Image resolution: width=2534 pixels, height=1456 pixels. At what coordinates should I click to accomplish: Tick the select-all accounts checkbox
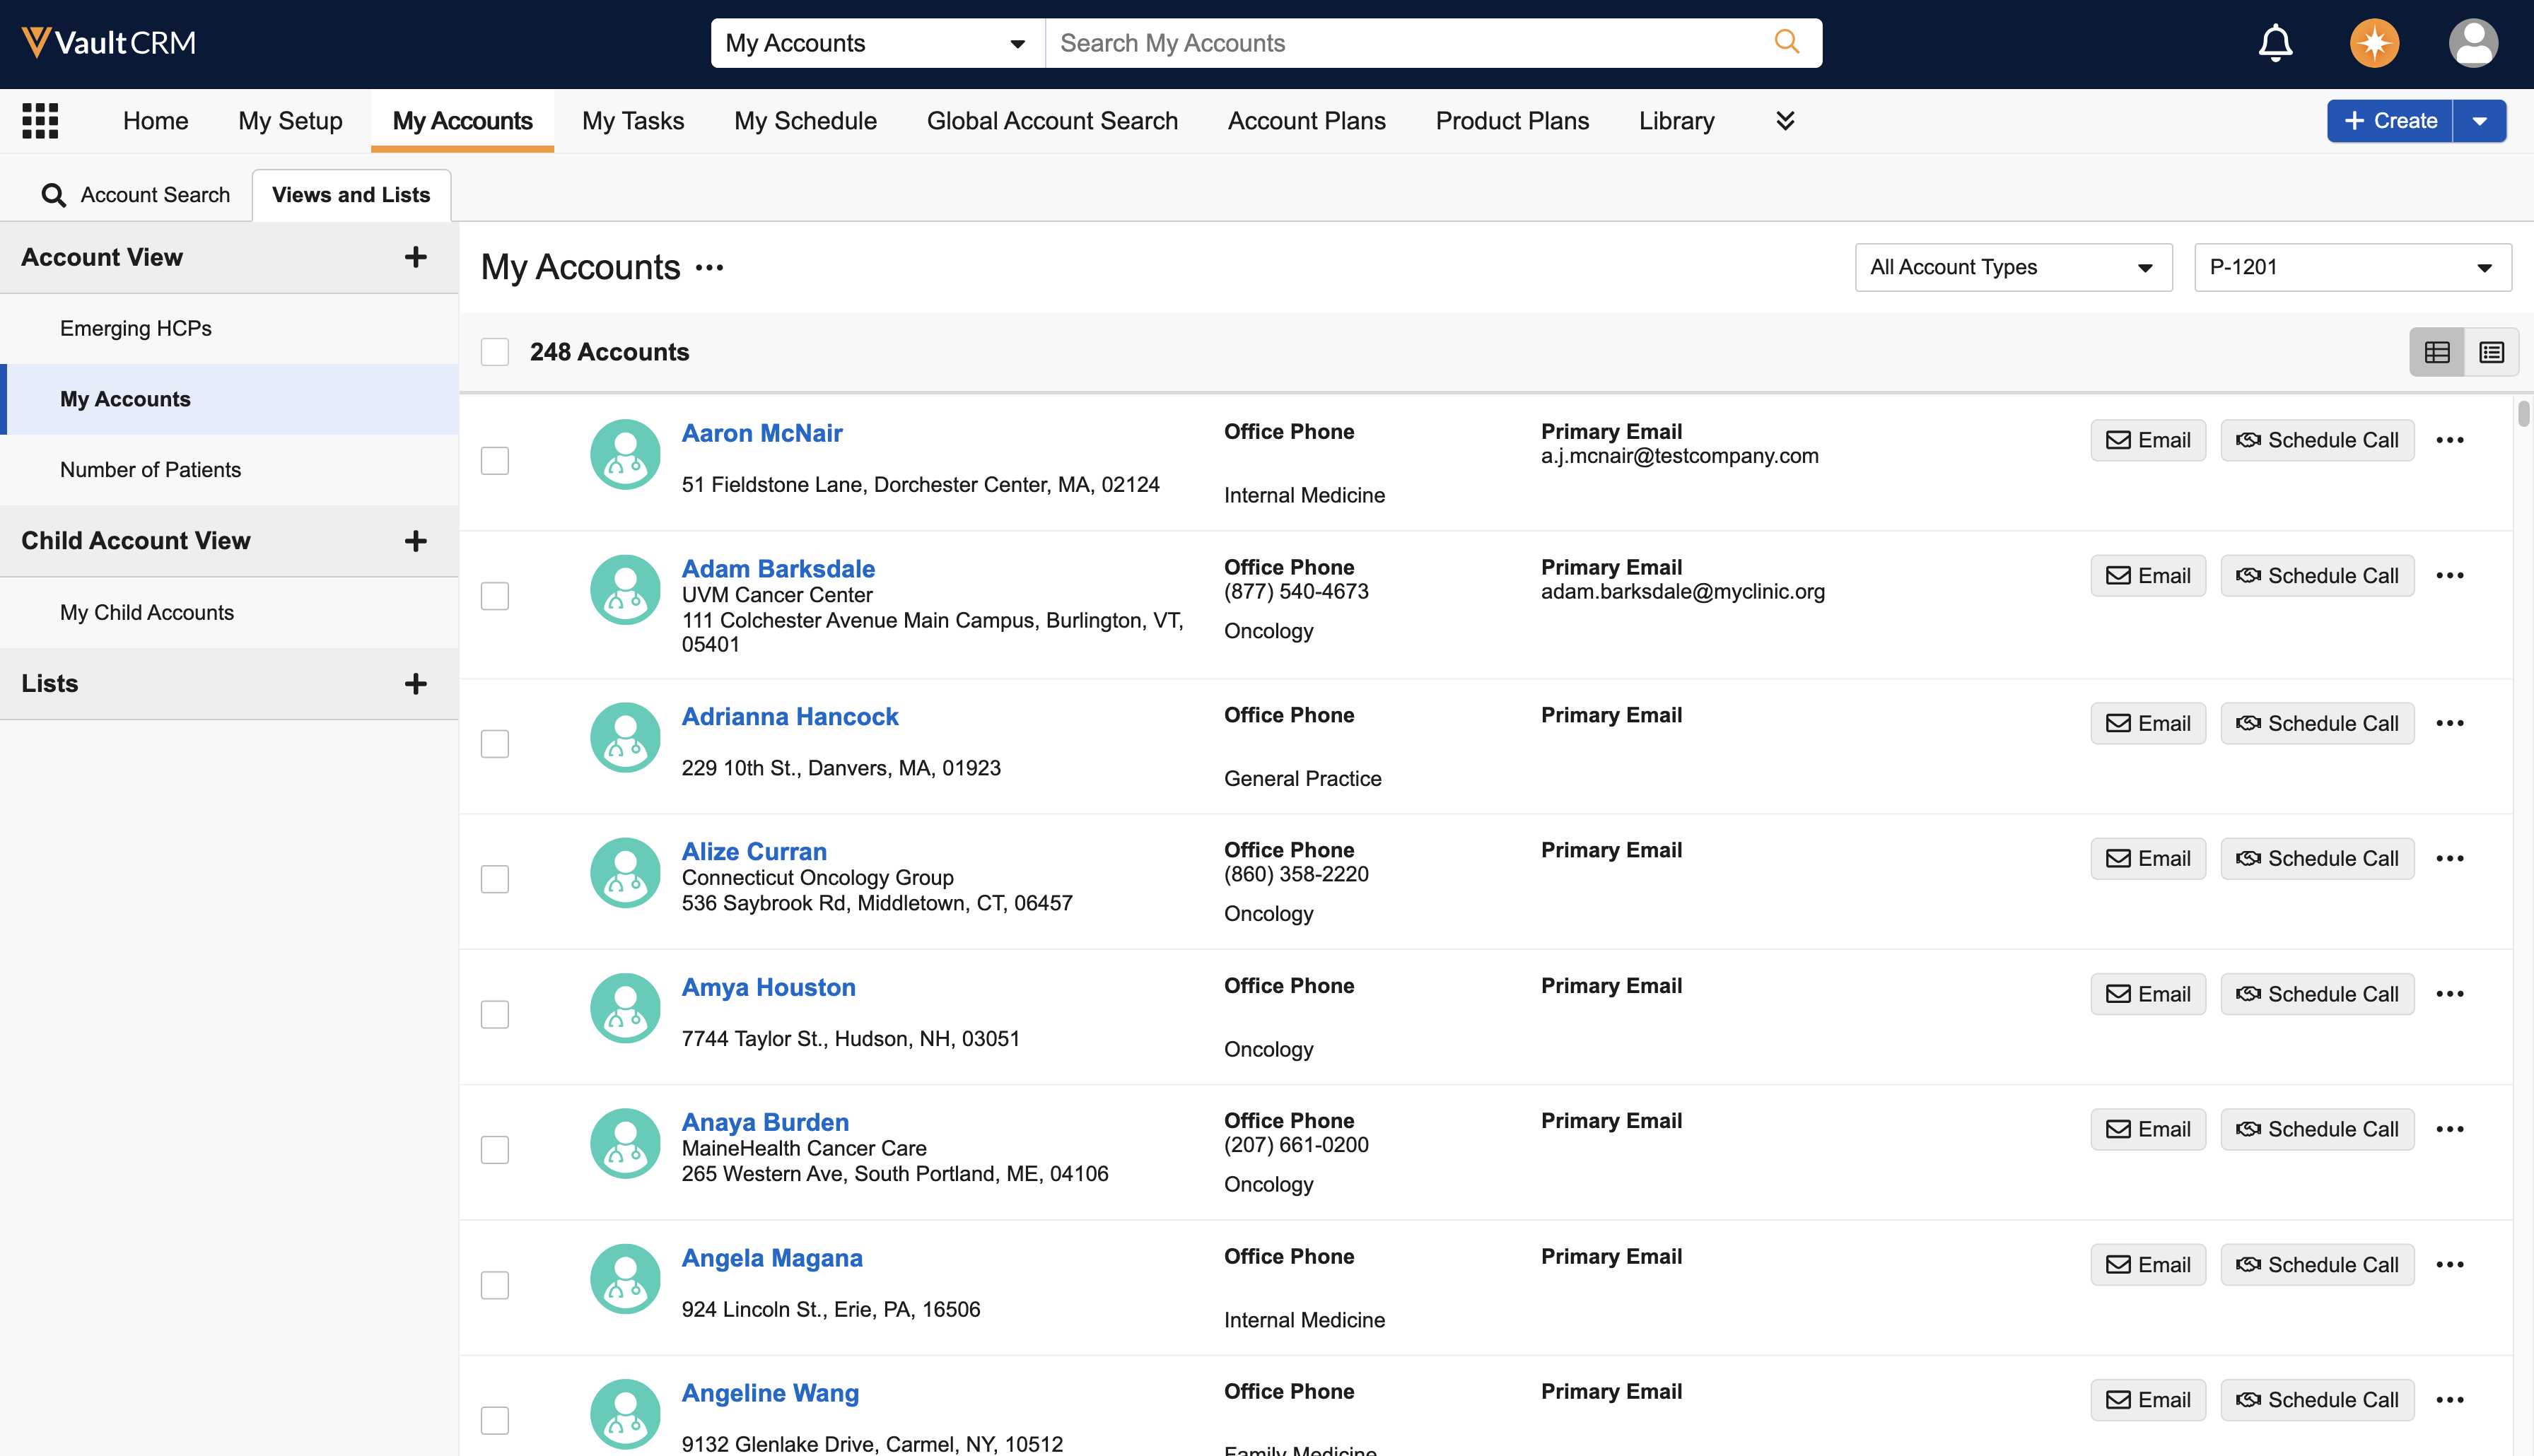(x=495, y=352)
